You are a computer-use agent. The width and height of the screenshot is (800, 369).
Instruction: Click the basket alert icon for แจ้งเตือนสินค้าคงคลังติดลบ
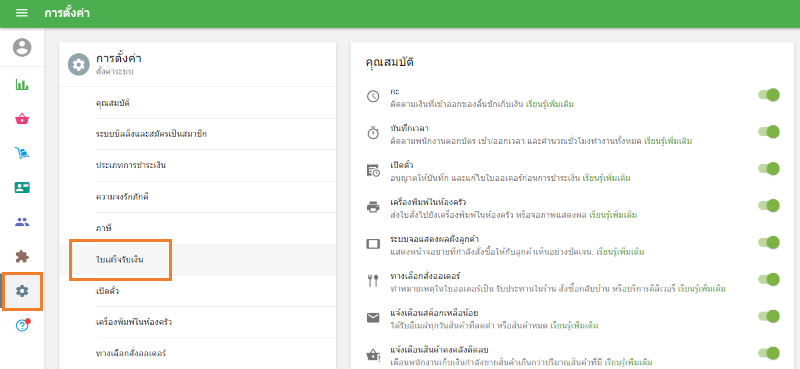pyautogui.click(x=373, y=355)
